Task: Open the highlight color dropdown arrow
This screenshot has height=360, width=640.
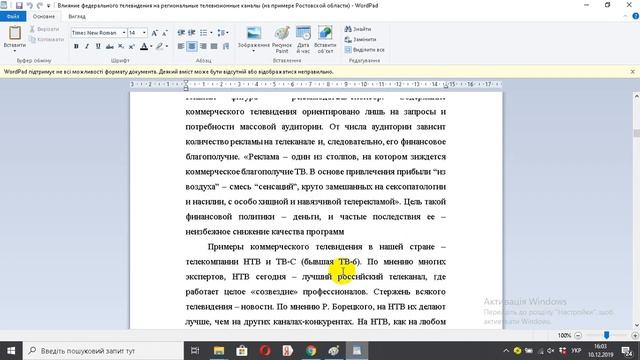Action: click(x=167, y=47)
